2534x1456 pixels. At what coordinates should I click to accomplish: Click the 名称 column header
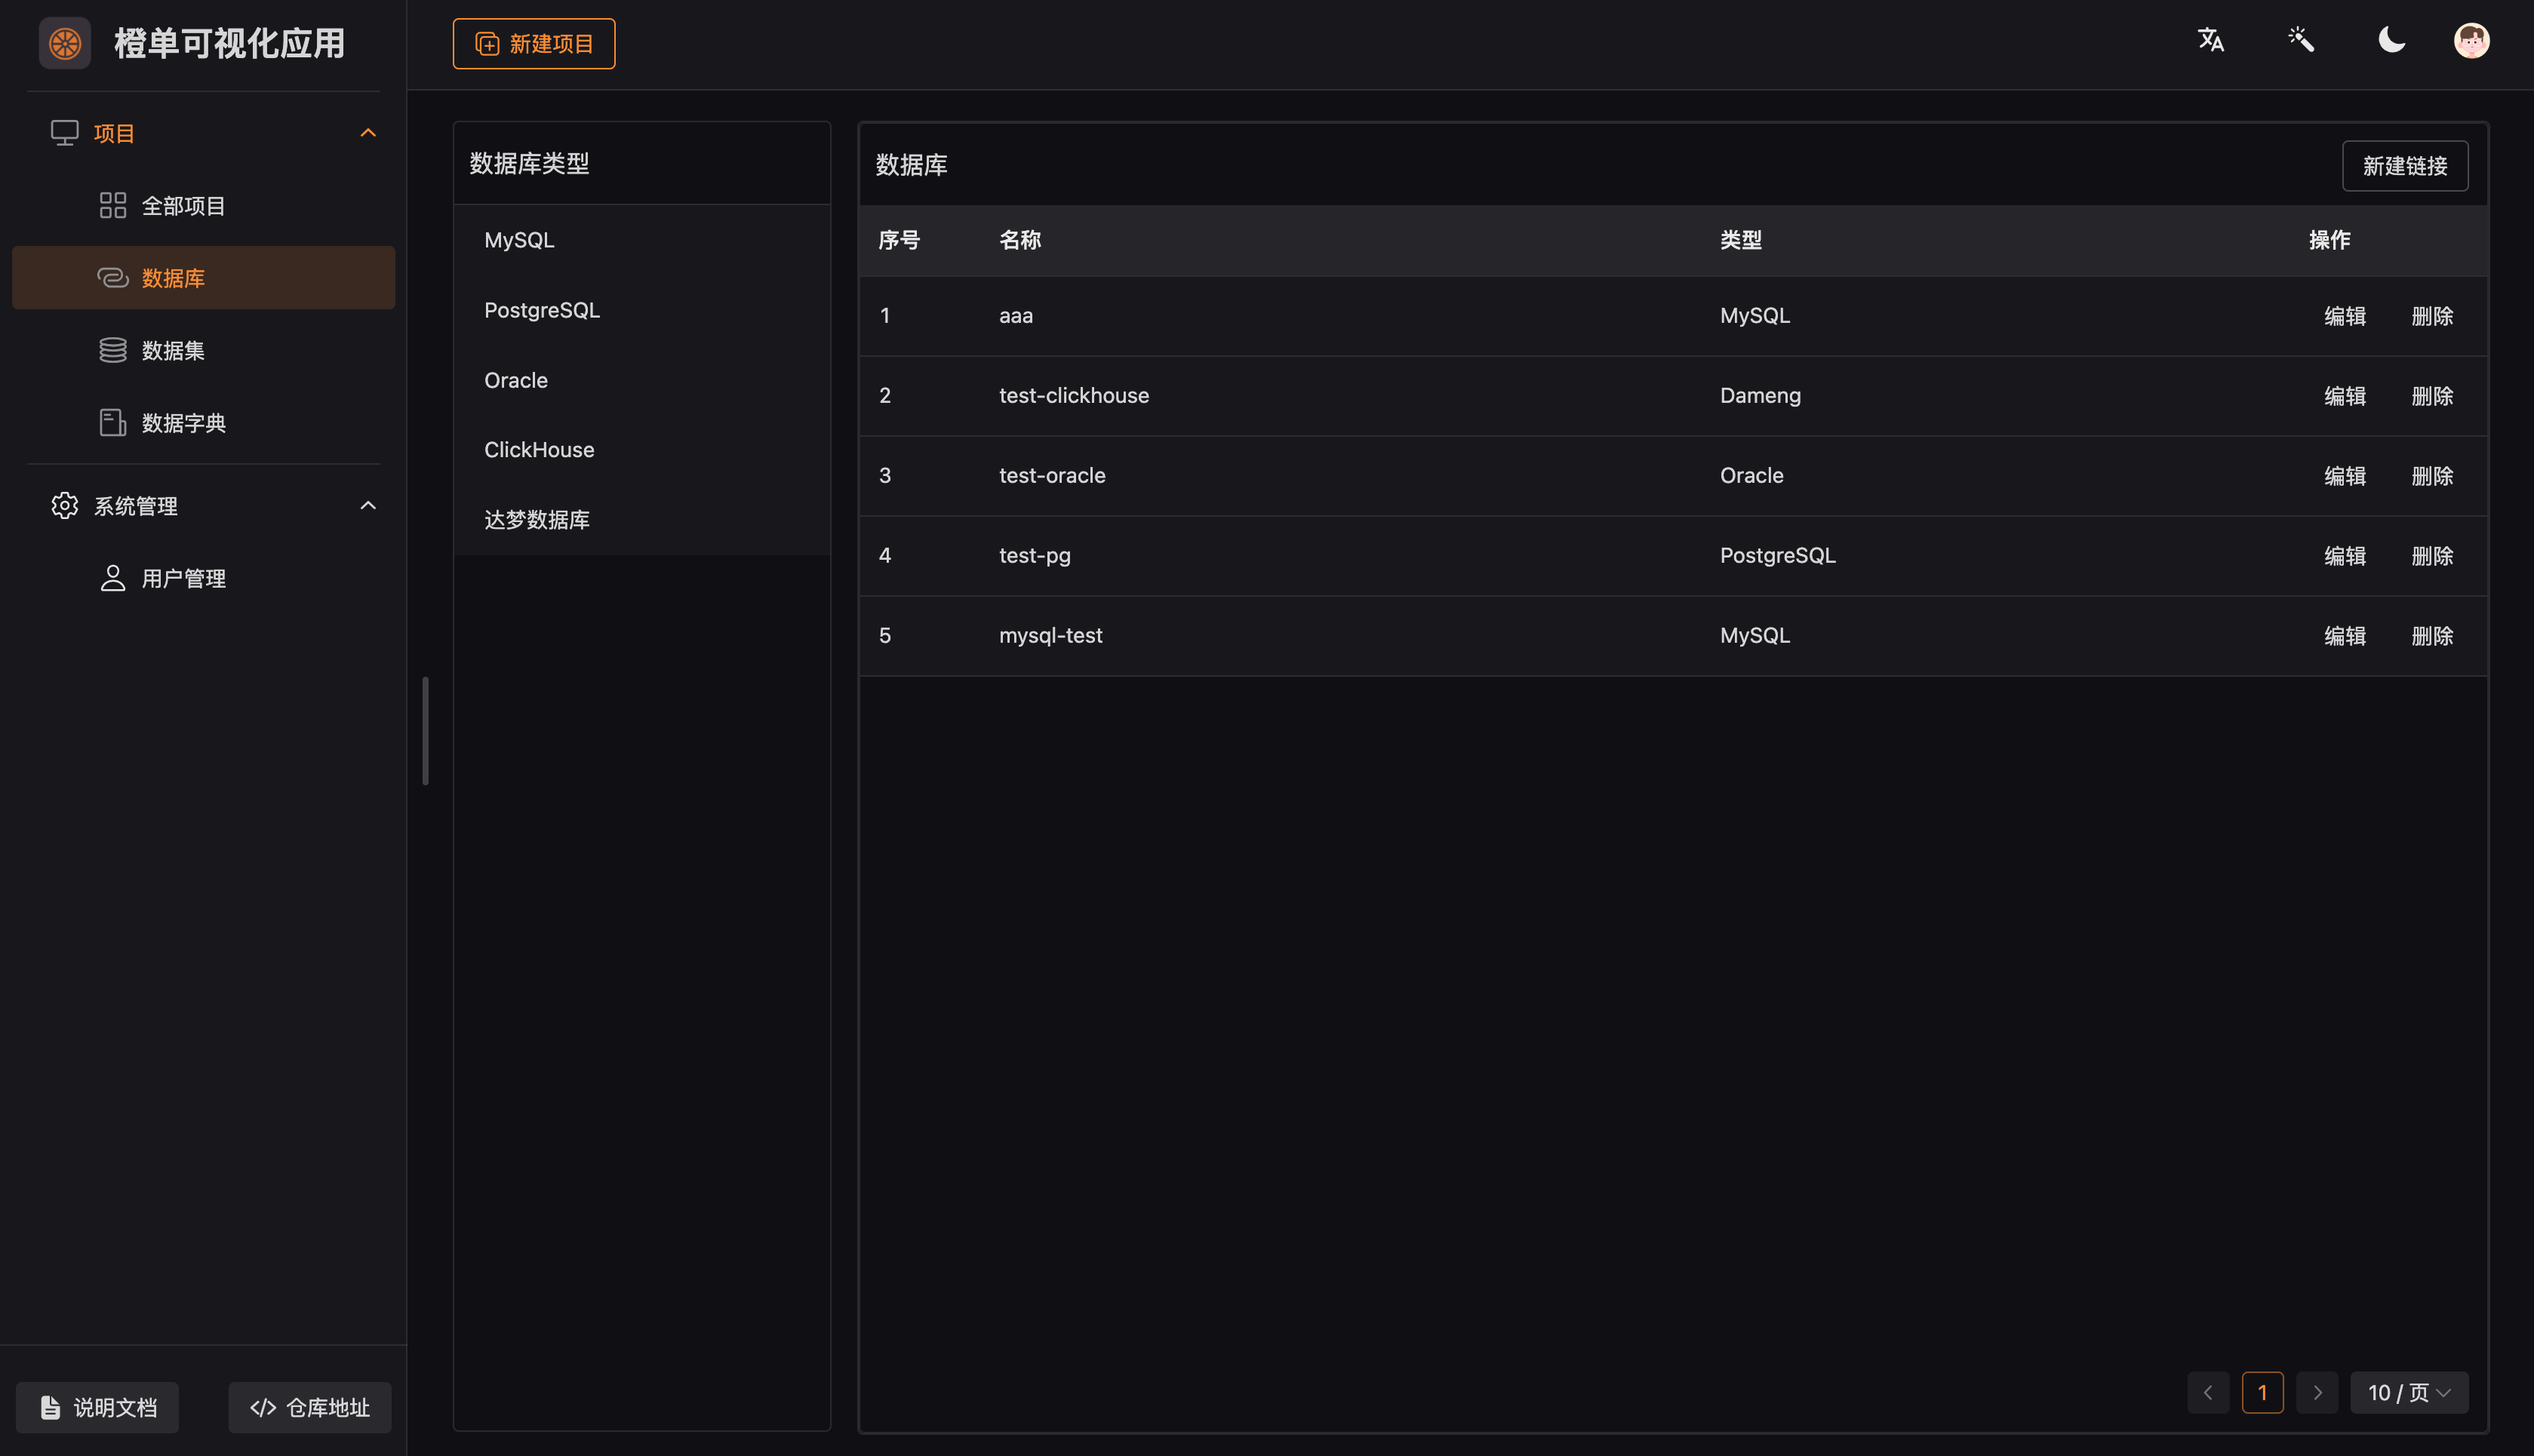(x=1020, y=240)
